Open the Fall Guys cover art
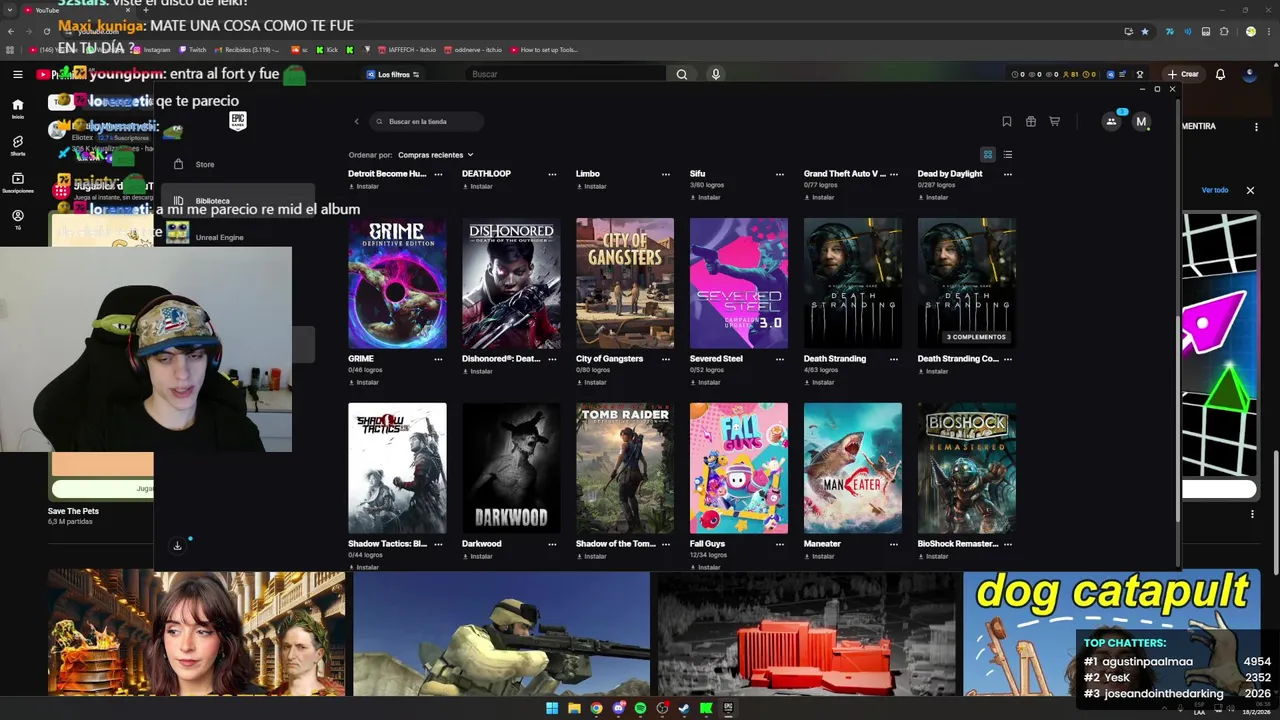 739,468
